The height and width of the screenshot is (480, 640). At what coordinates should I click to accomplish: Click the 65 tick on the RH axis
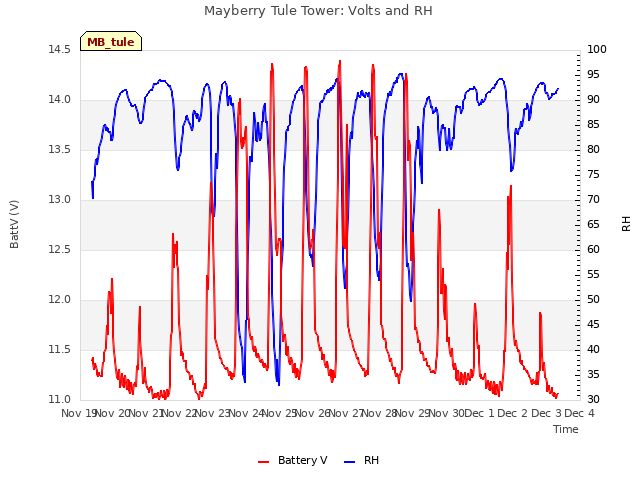593,224
